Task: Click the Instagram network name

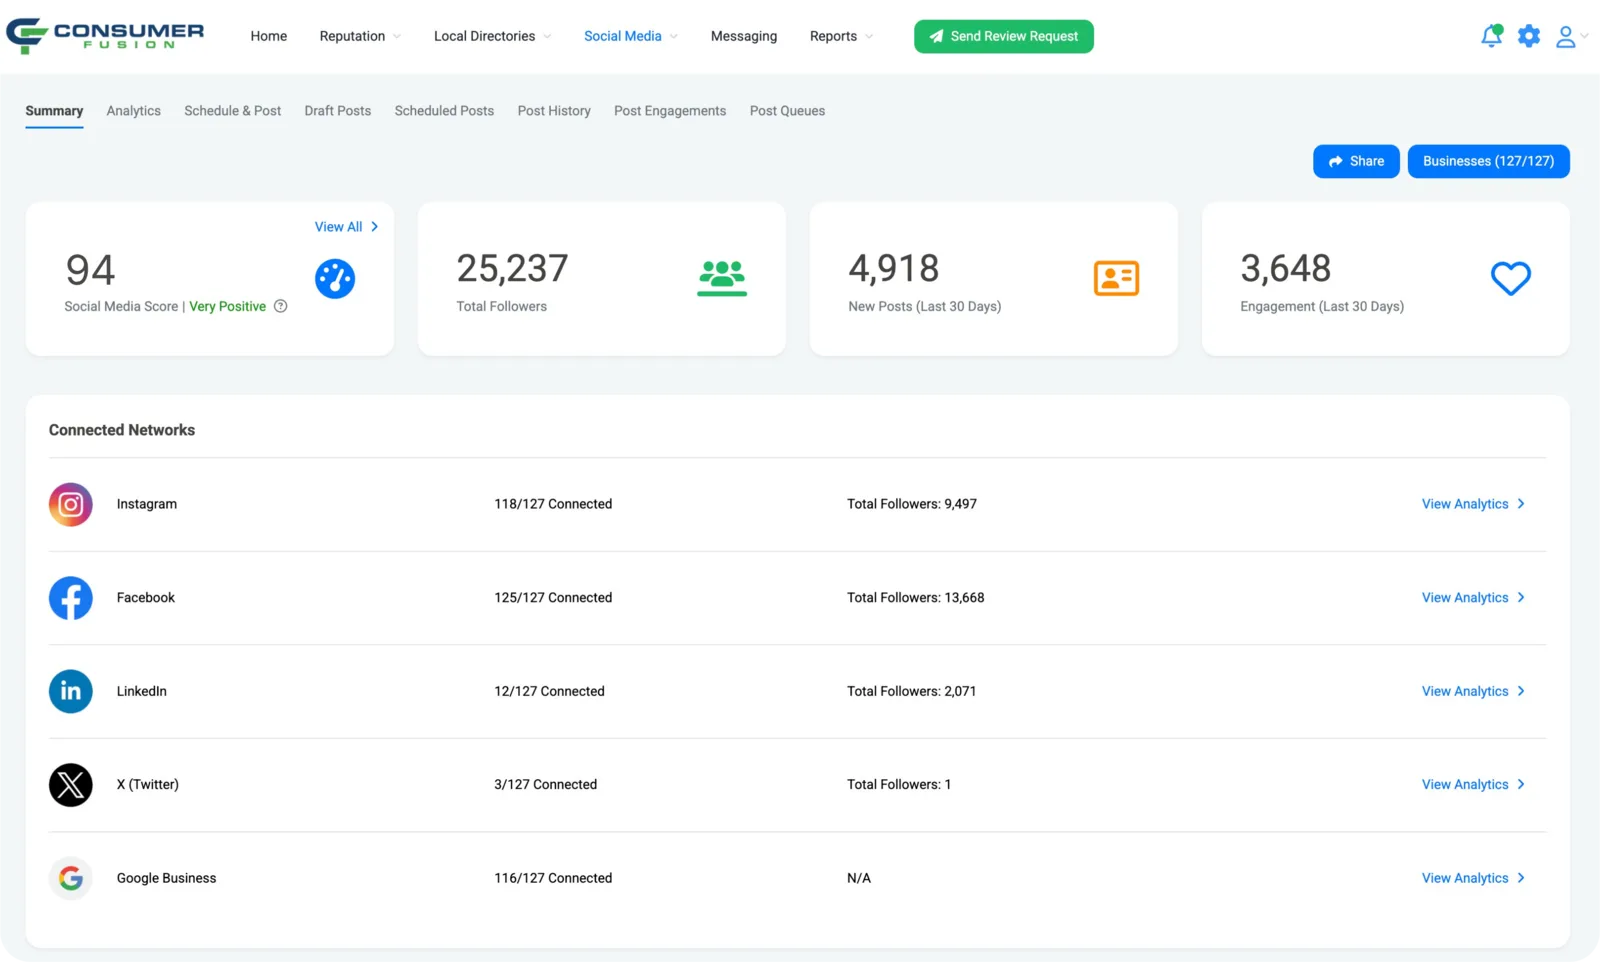Action: tap(147, 504)
